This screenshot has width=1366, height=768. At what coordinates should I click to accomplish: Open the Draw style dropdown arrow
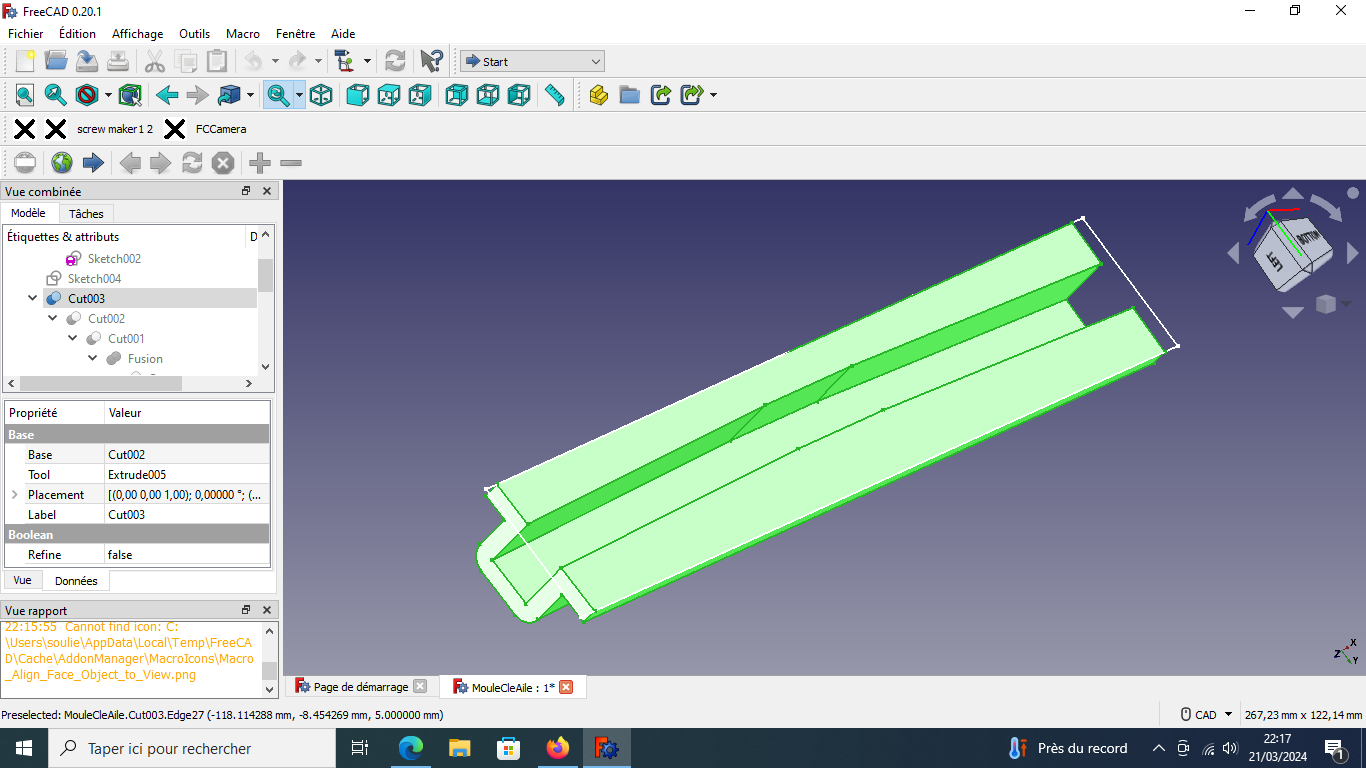coord(108,95)
